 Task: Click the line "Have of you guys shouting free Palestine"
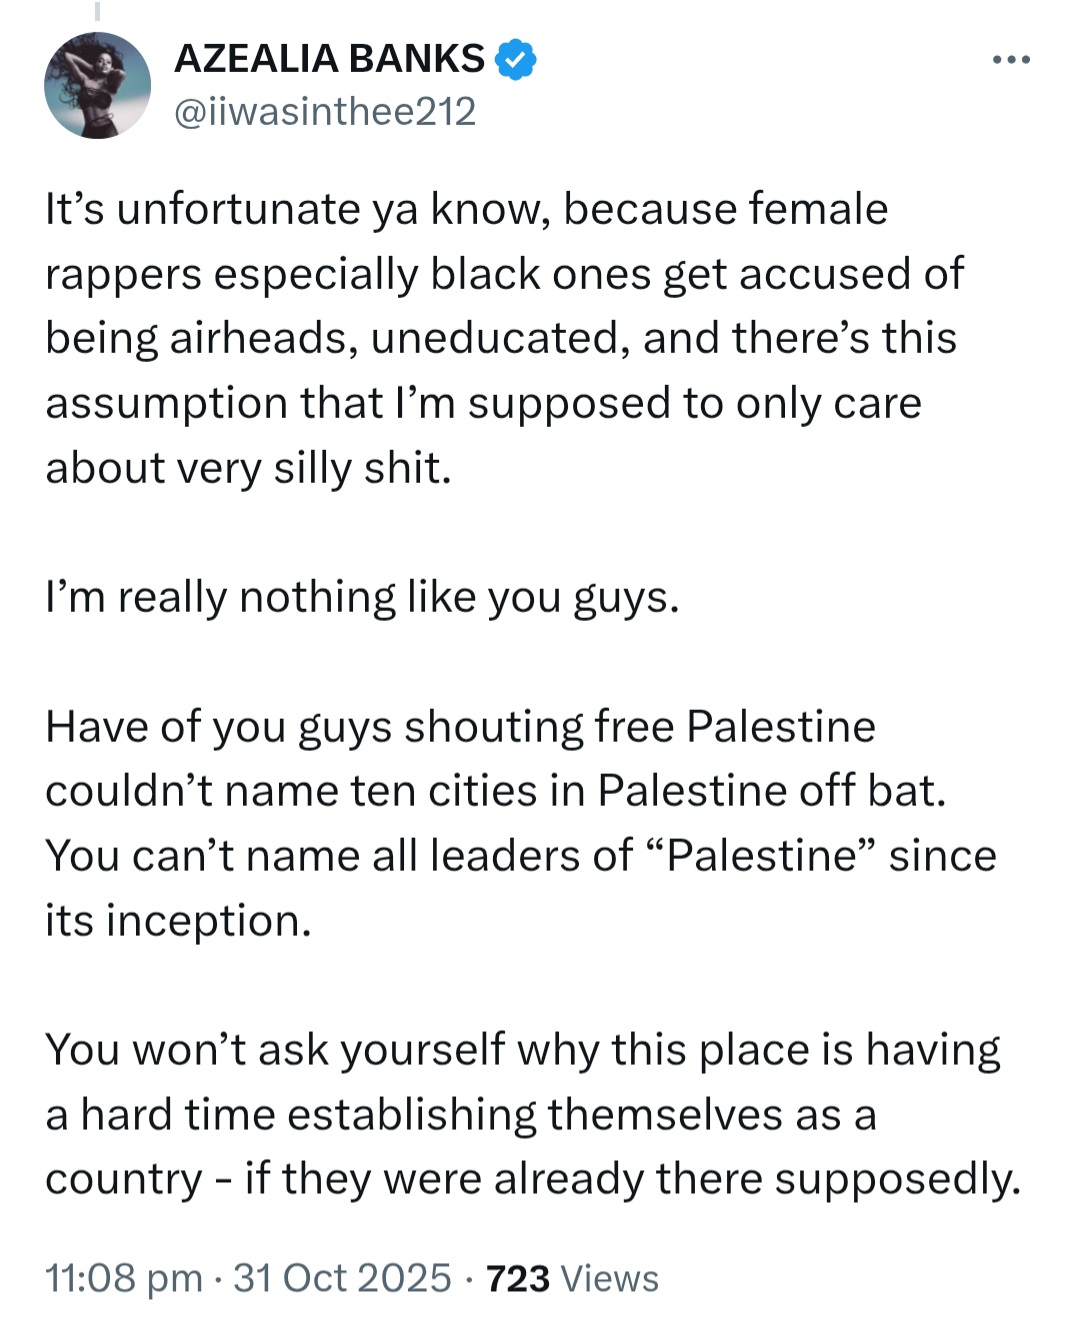[x=461, y=727]
